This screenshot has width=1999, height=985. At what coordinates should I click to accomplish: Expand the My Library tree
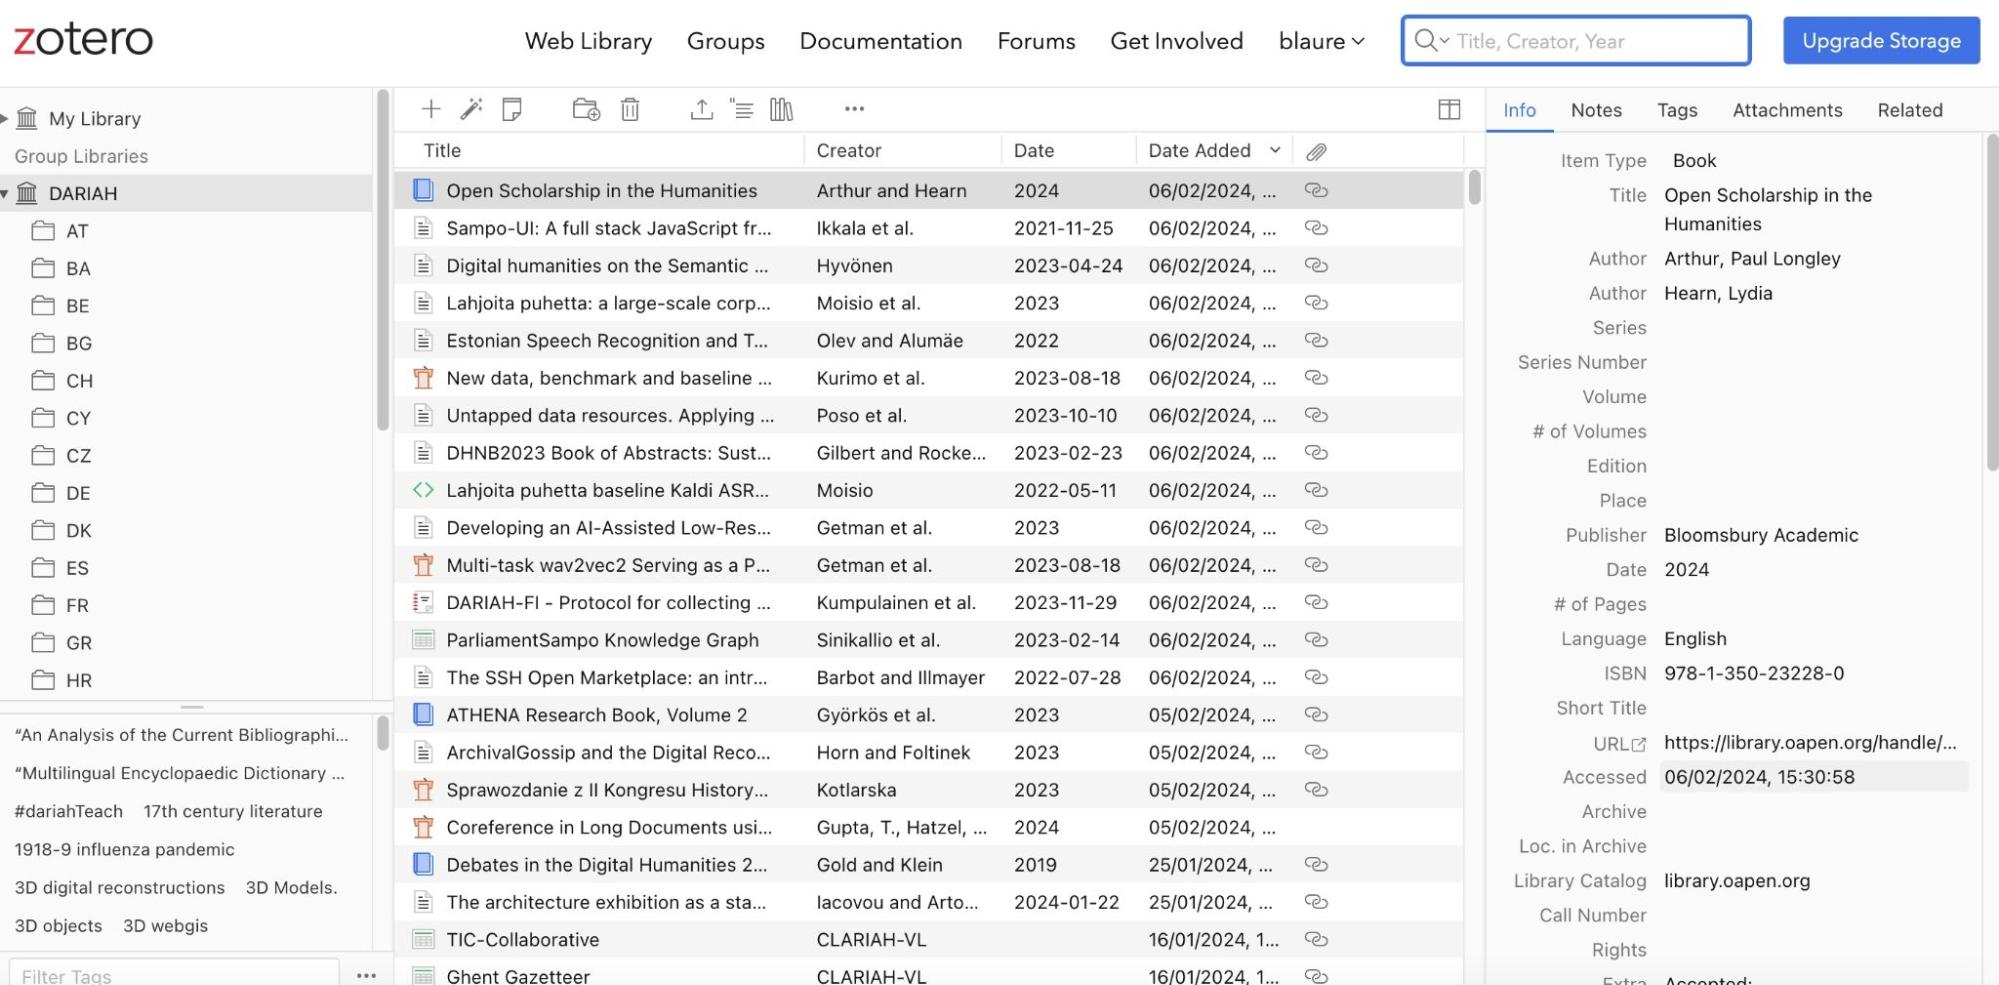coord(5,119)
